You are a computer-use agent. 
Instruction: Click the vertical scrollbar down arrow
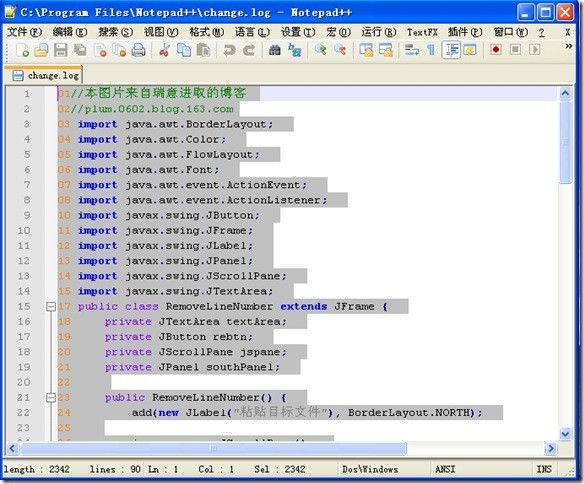pos(565,434)
